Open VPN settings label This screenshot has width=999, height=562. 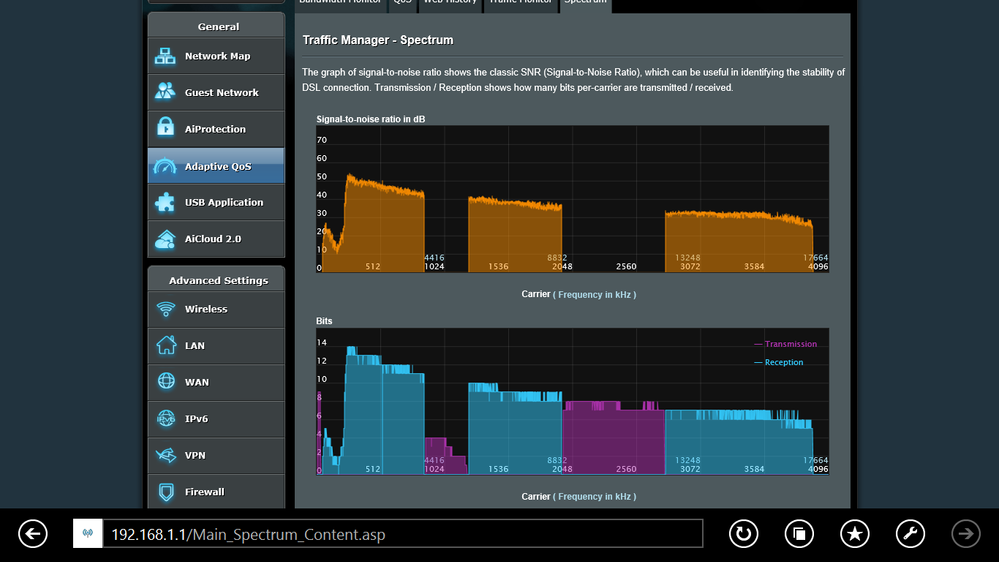pyautogui.click(x=195, y=456)
